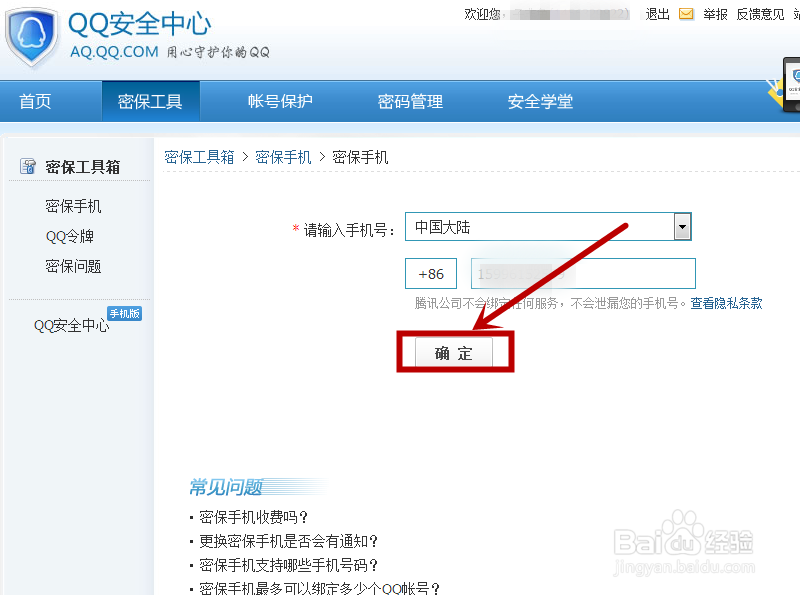This screenshot has height=595, width=800.
Task: Open QQ安全中心 mobile version link
Action: pos(71,325)
